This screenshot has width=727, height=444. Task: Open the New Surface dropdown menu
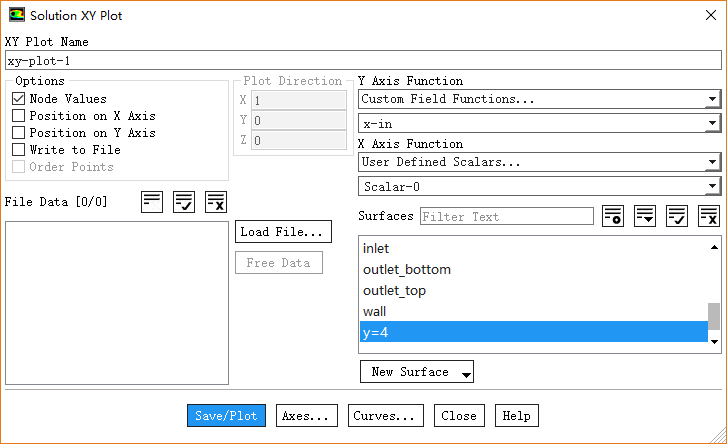point(416,372)
